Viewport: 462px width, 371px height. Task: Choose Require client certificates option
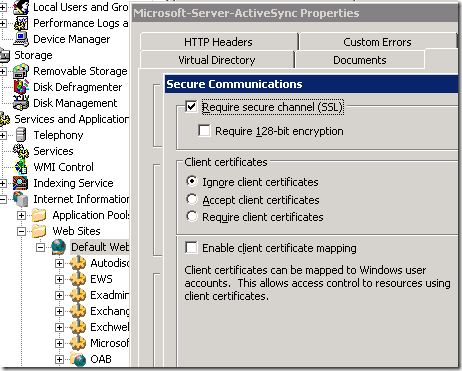192,217
